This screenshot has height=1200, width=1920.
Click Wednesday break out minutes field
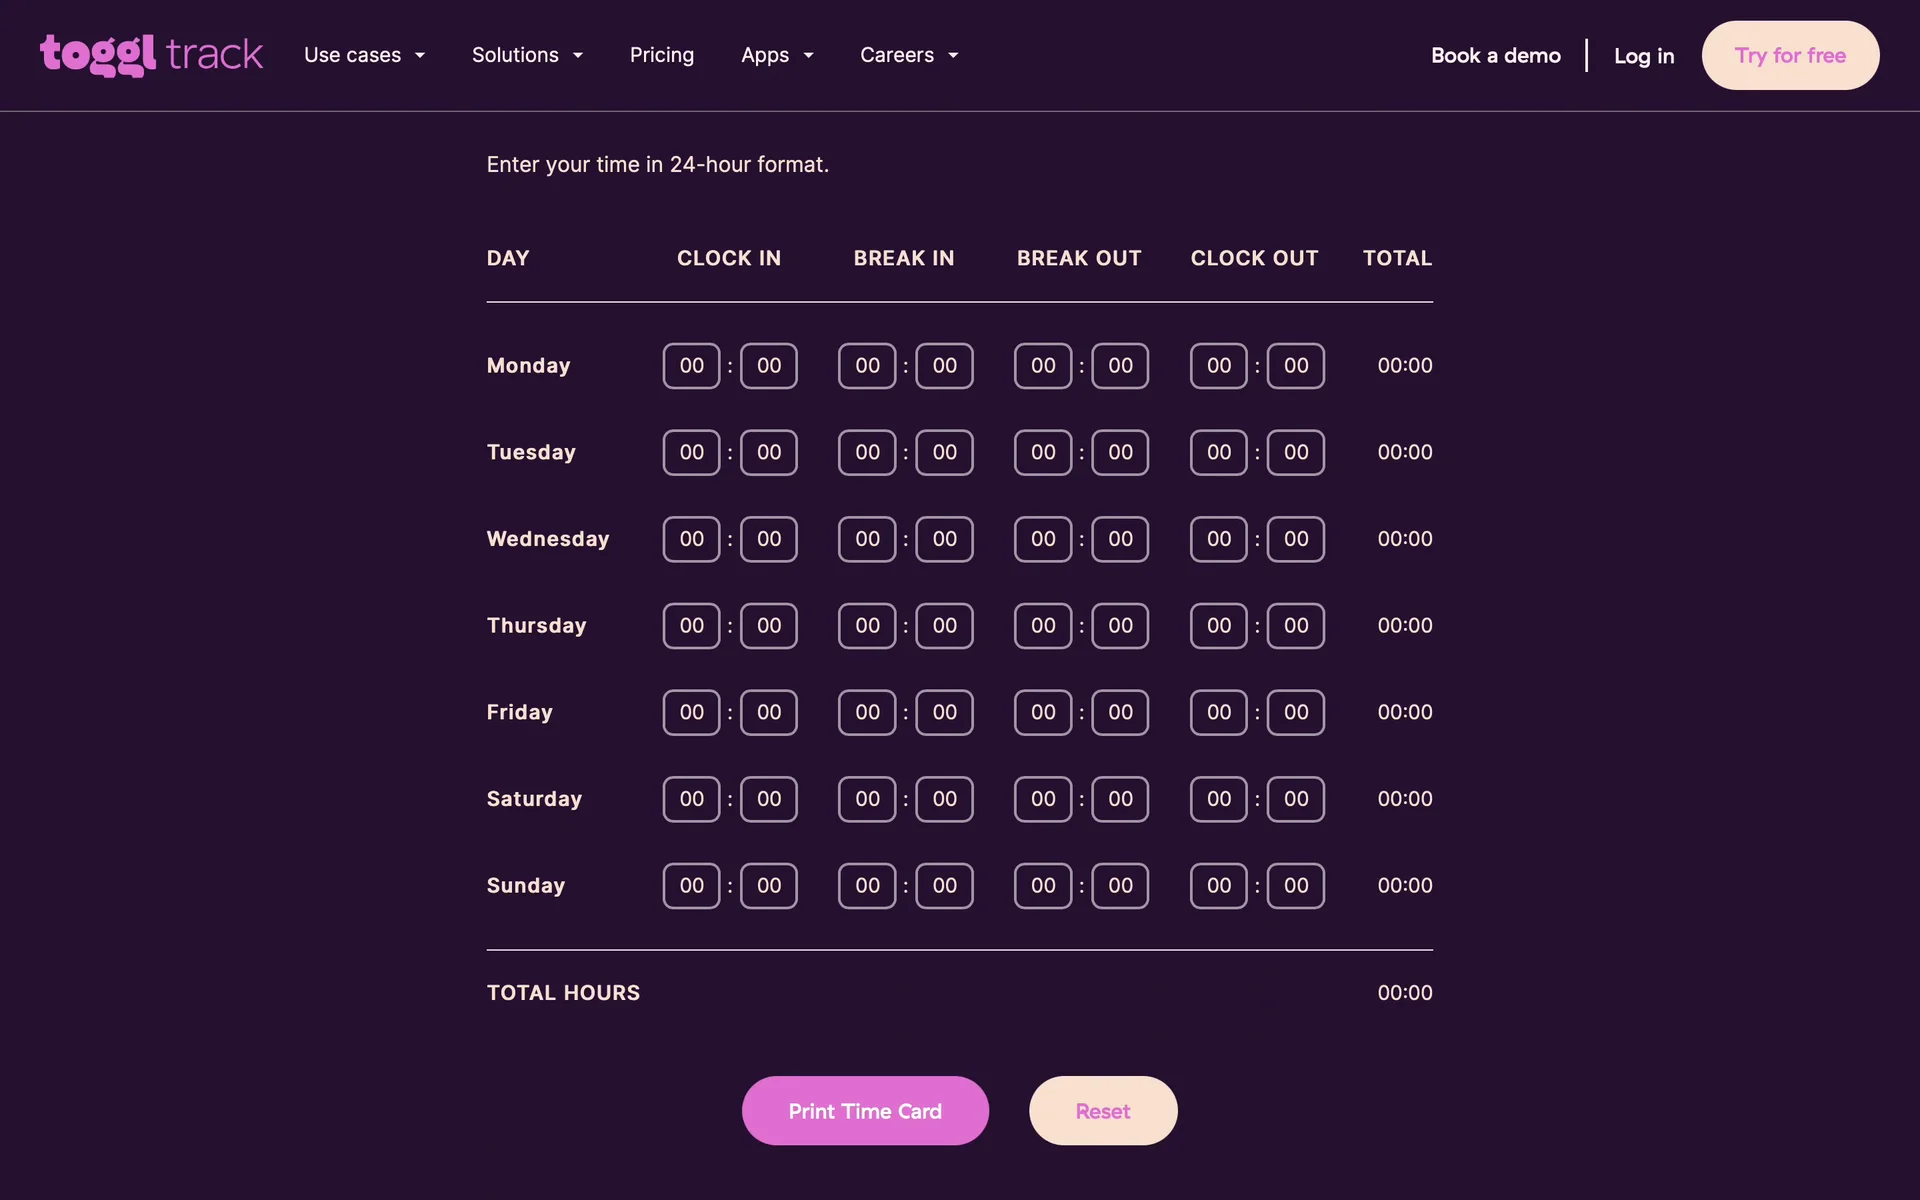coord(1120,539)
